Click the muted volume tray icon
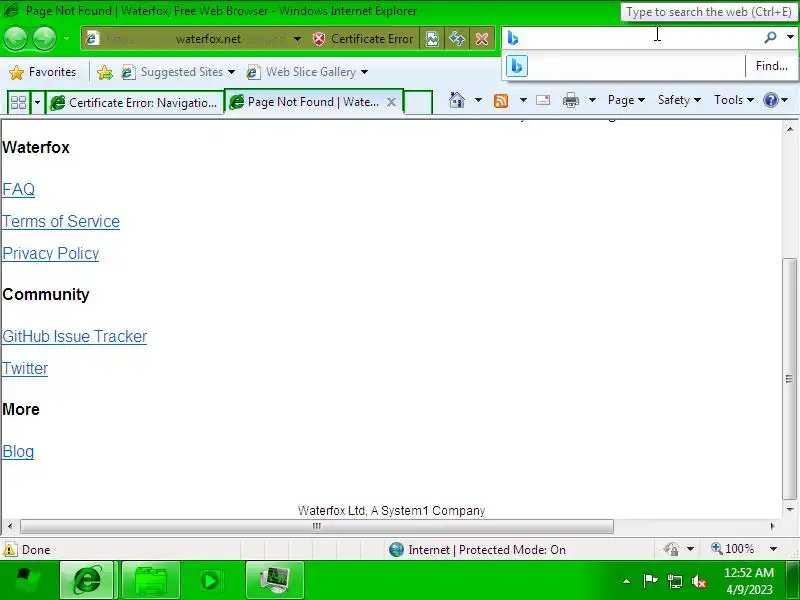This screenshot has width=800, height=600. click(x=699, y=581)
